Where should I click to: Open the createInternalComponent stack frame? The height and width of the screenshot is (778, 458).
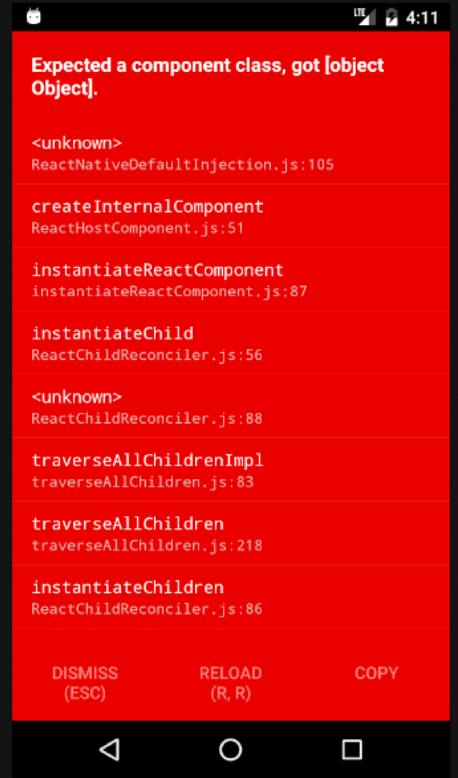(x=231, y=216)
